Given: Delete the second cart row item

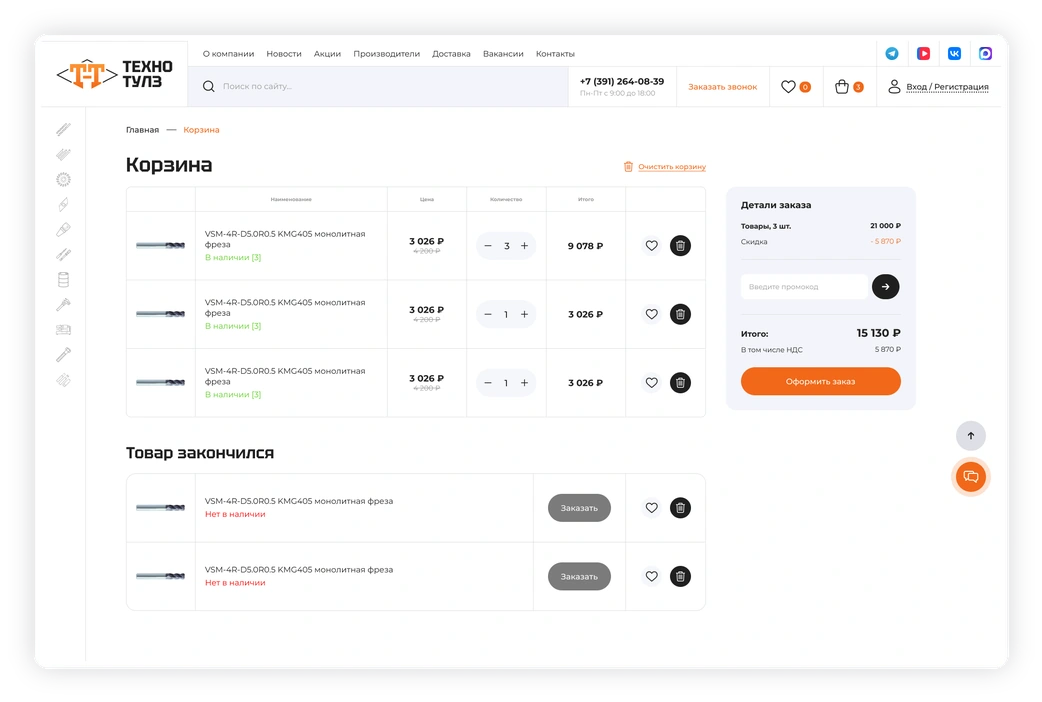Looking at the screenshot, I should [680, 314].
